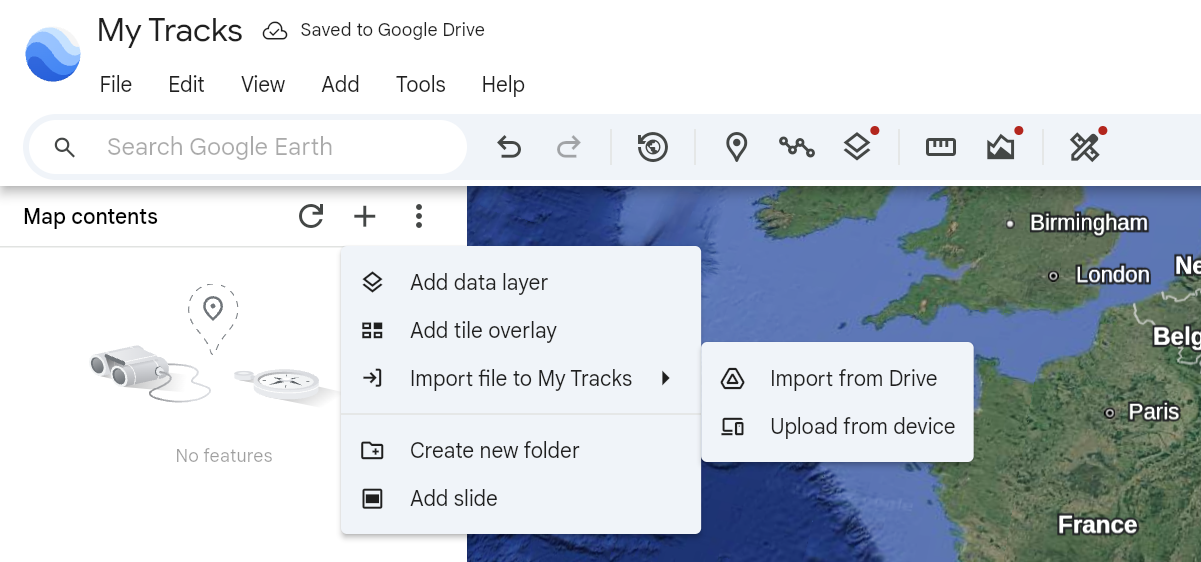Click the Saved to Google Drive cloud icon
The height and width of the screenshot is (562, 1201).
pos(275,31)
